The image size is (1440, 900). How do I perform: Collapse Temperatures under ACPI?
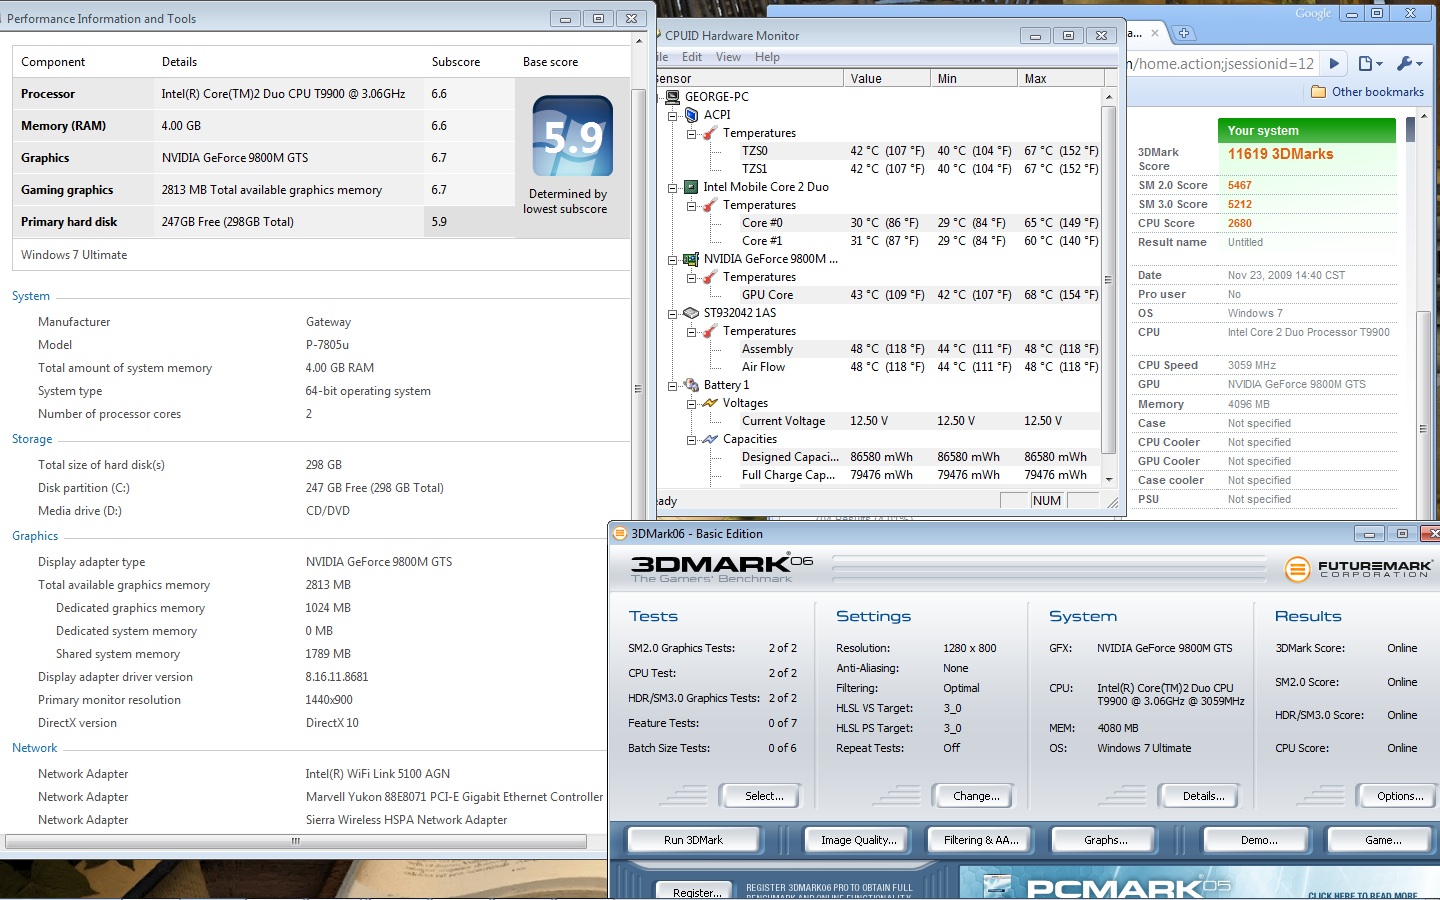pos(691,133)
